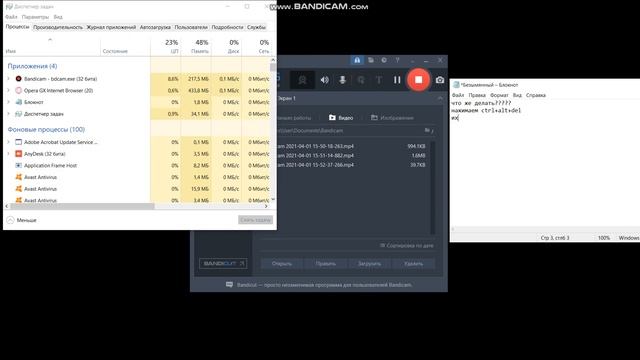Image resolution: width=640 pixels, height=360 pixels.
Task: Switch to the Производительность tab
Action: coord(58,27)
